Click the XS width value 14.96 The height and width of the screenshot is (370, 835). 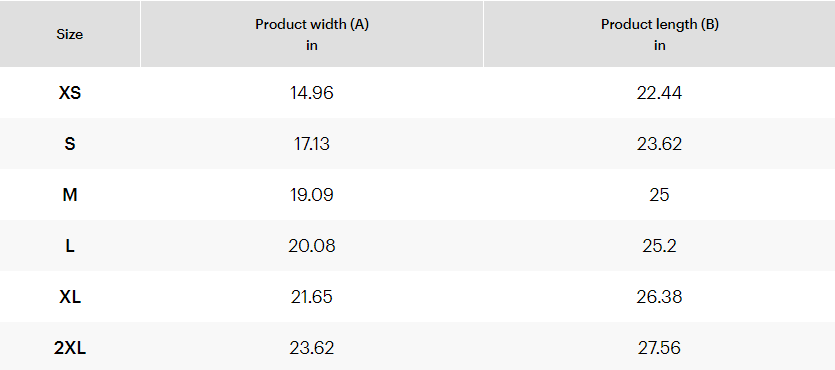(x=312, y=93)
